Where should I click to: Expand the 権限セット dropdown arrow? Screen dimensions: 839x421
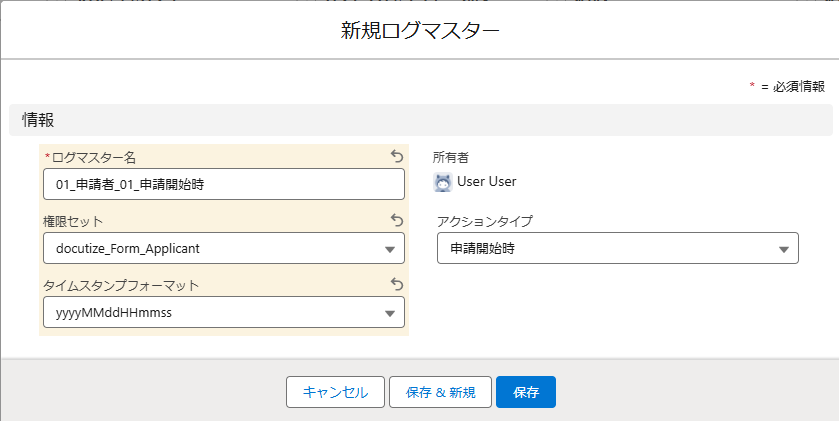(x=390, y=249)
